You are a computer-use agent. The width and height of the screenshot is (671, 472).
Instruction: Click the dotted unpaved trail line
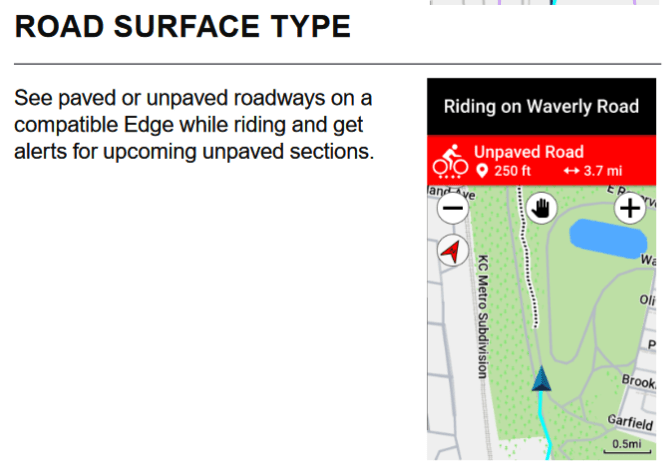[x=527, y=257]
